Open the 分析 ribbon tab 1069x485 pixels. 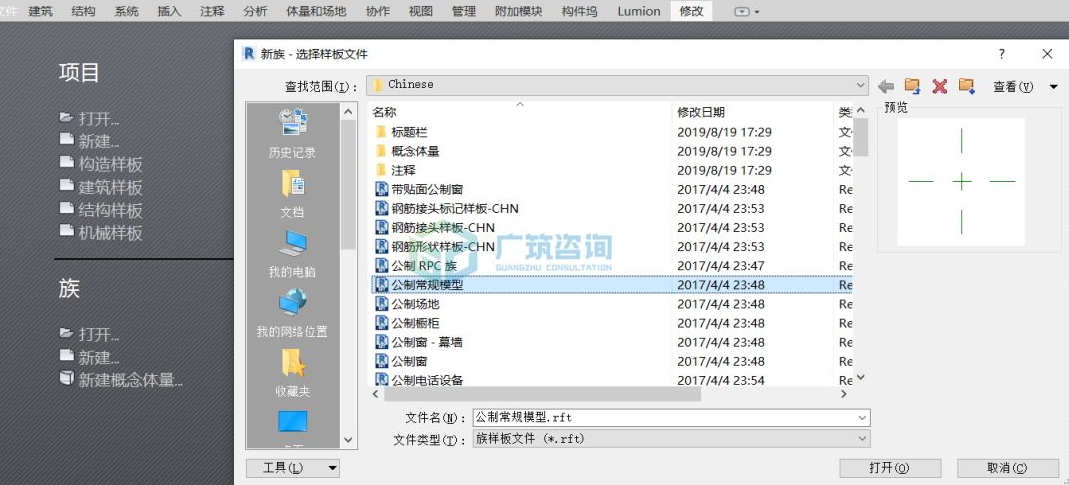255,11
